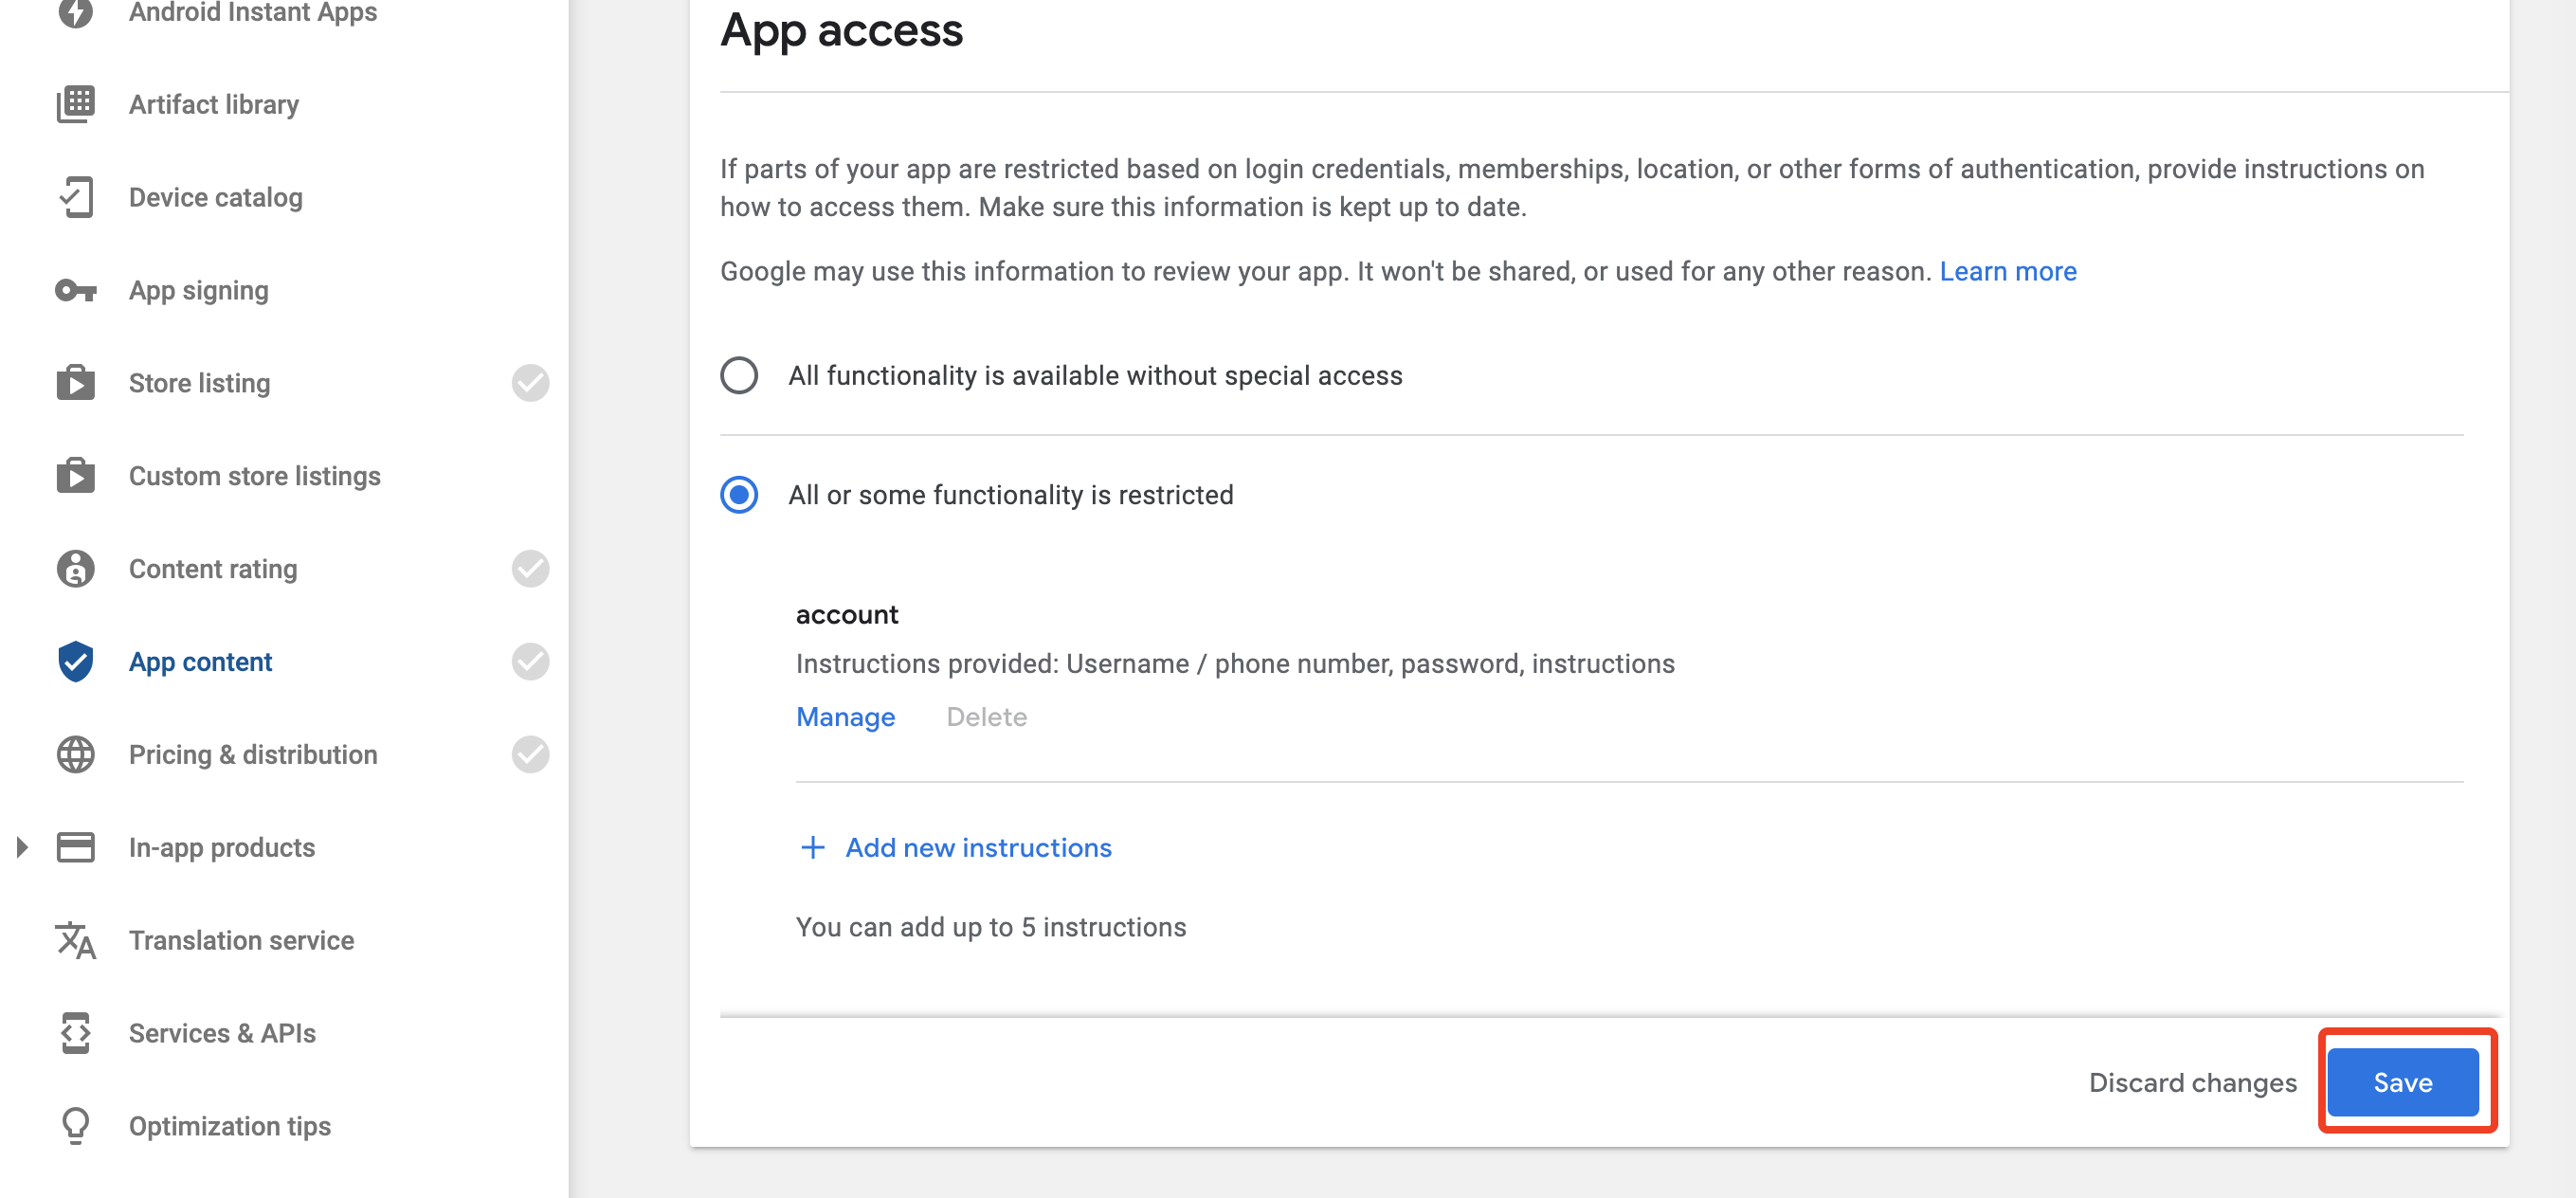Open the Learn more link
Screen dimensions: 2576x1198
click(2007, 270)
